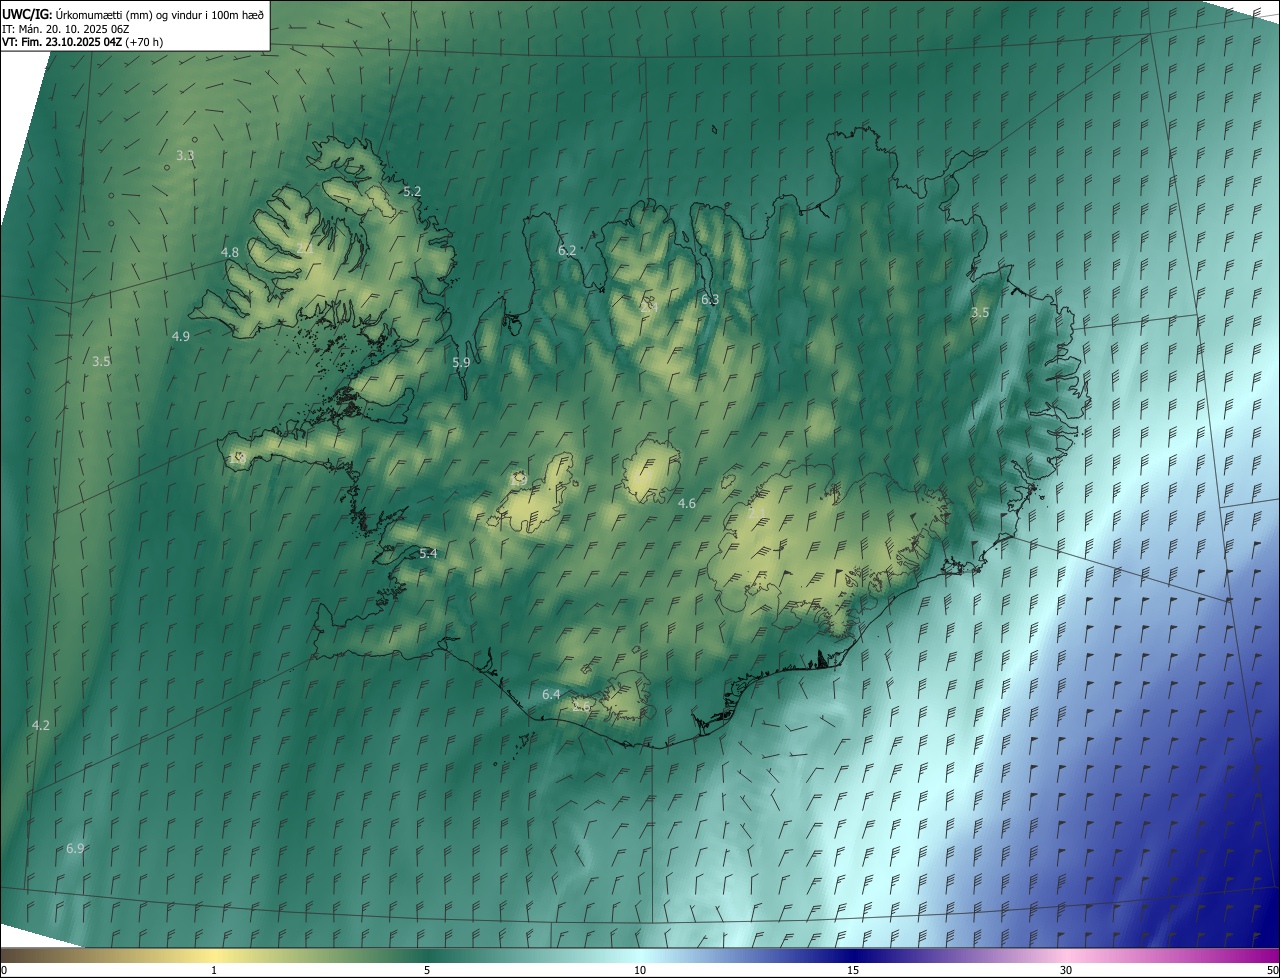
Task: Click the 4.9 value label on the map
Action: (181, 337)
